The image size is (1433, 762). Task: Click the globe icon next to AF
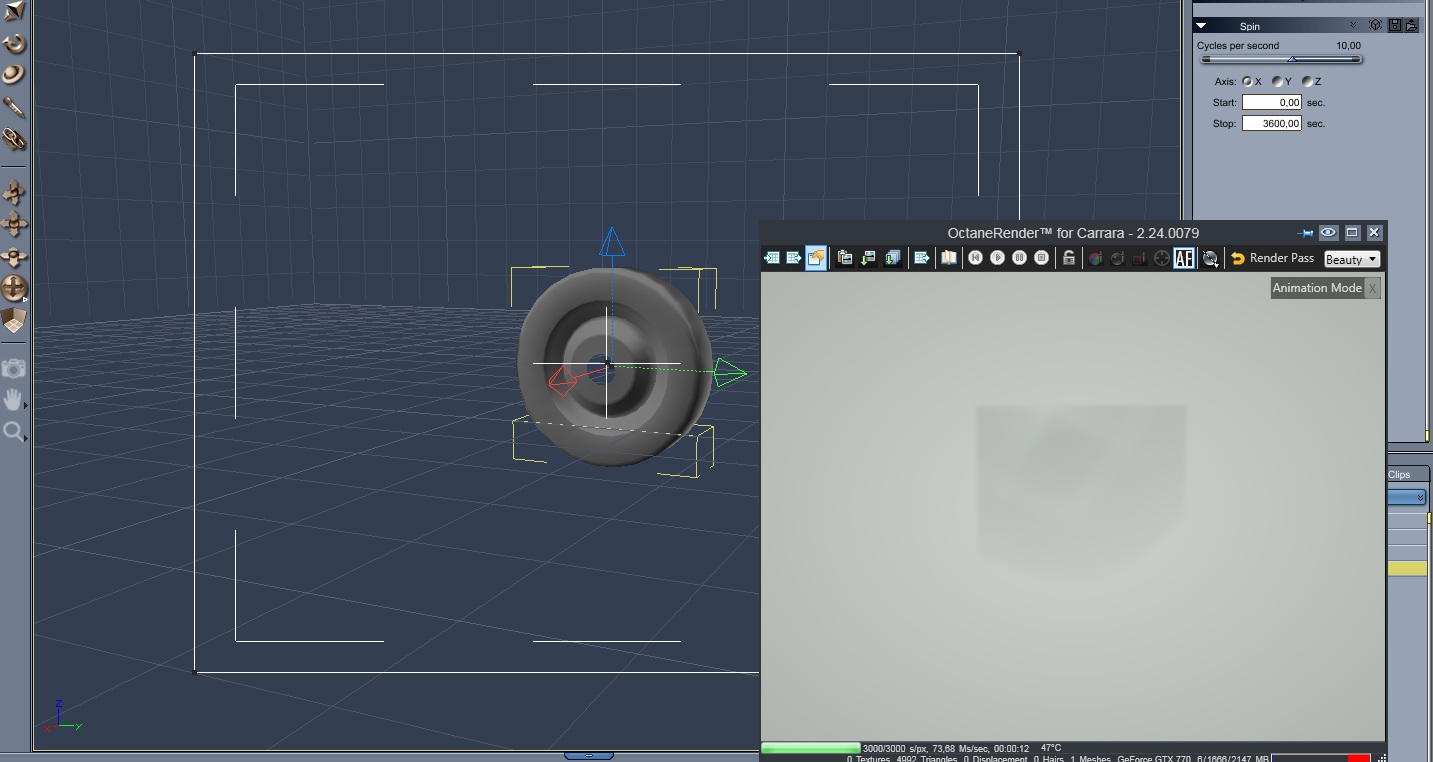coord(1210,259)
